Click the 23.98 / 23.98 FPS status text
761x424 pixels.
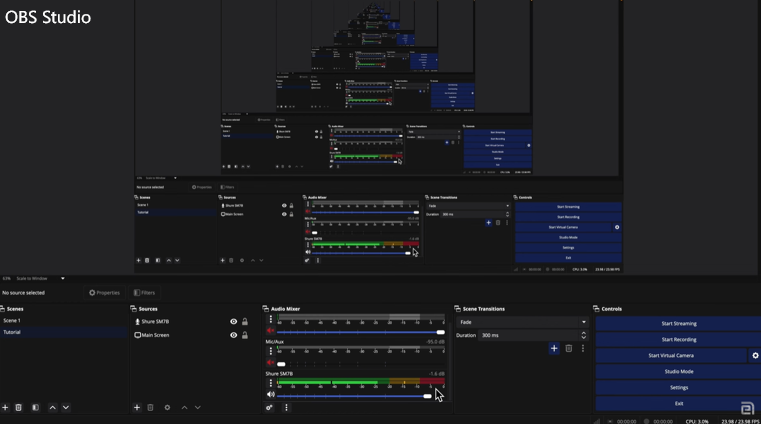(x=741, y=422)
